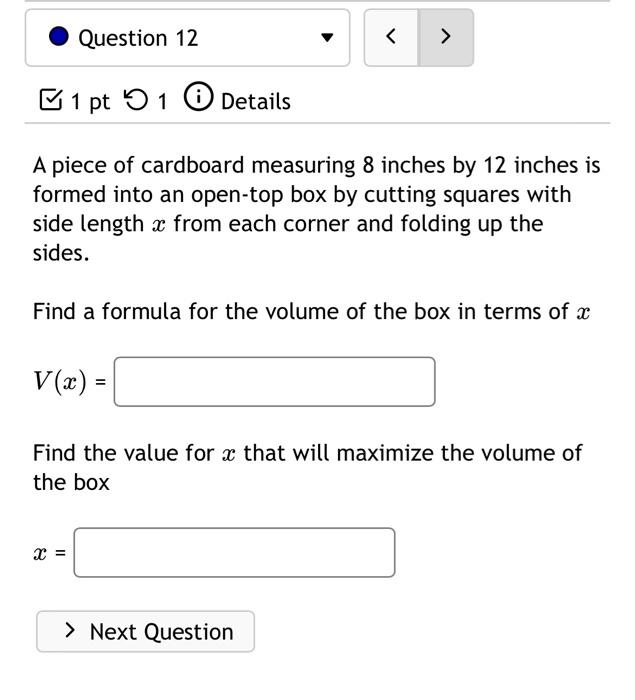Click the Next Question button
Viewport: 635px width, 700px height.
pos(146,631)
